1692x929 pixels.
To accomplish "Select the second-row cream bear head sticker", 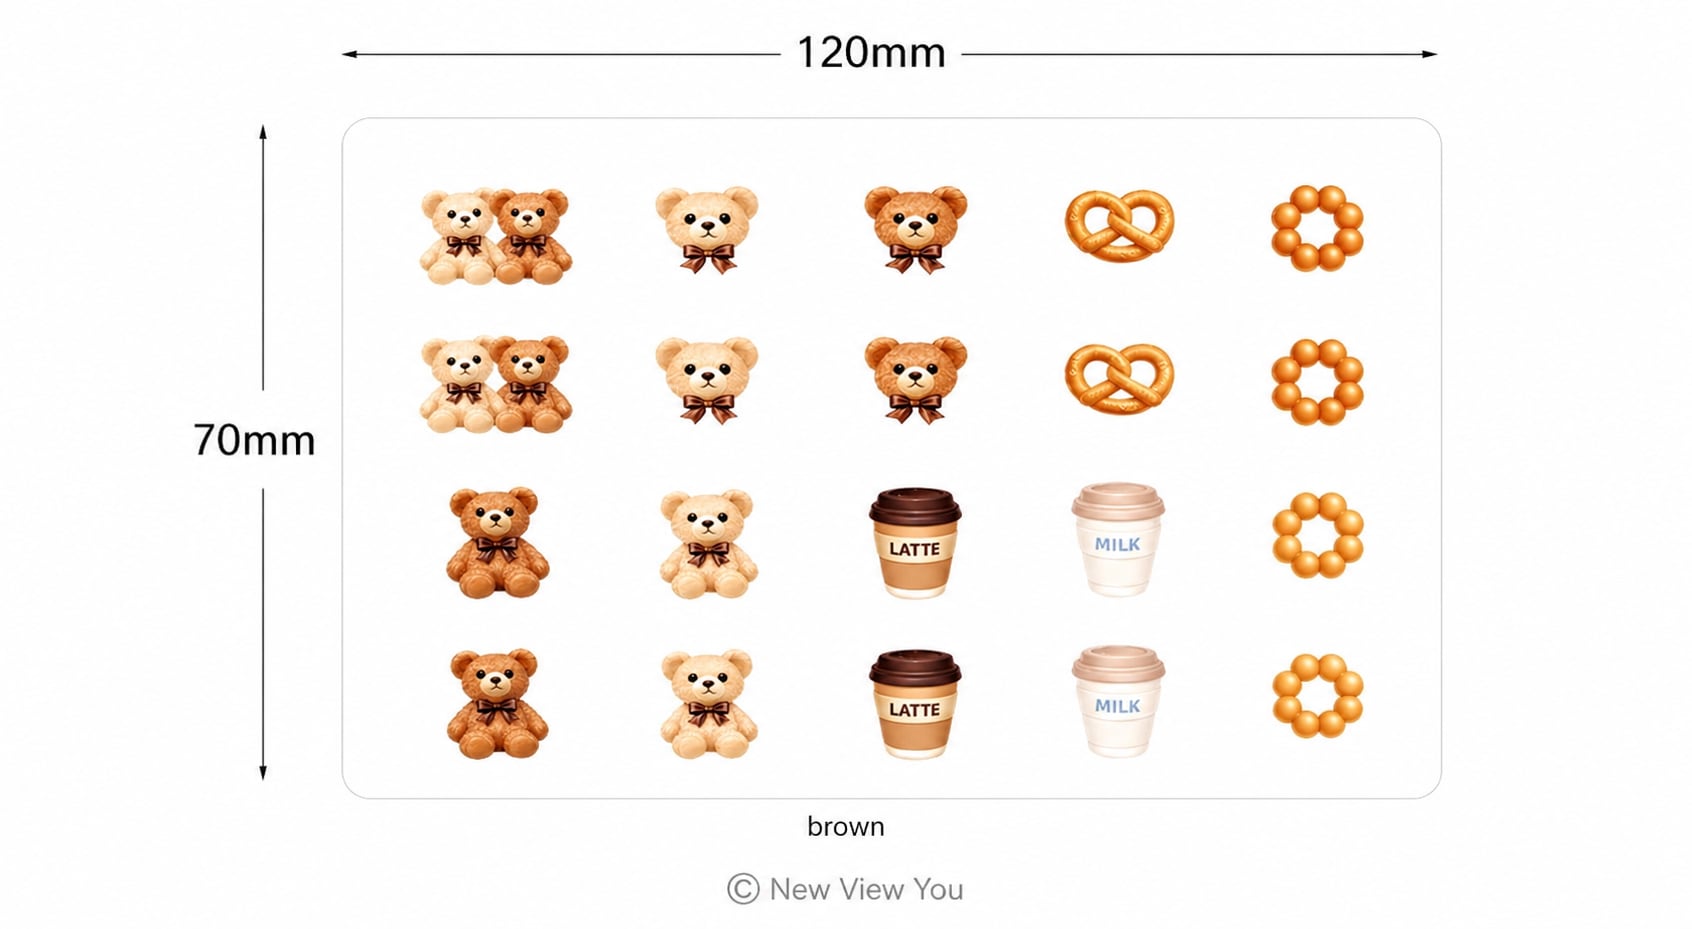I will [707, 380].
